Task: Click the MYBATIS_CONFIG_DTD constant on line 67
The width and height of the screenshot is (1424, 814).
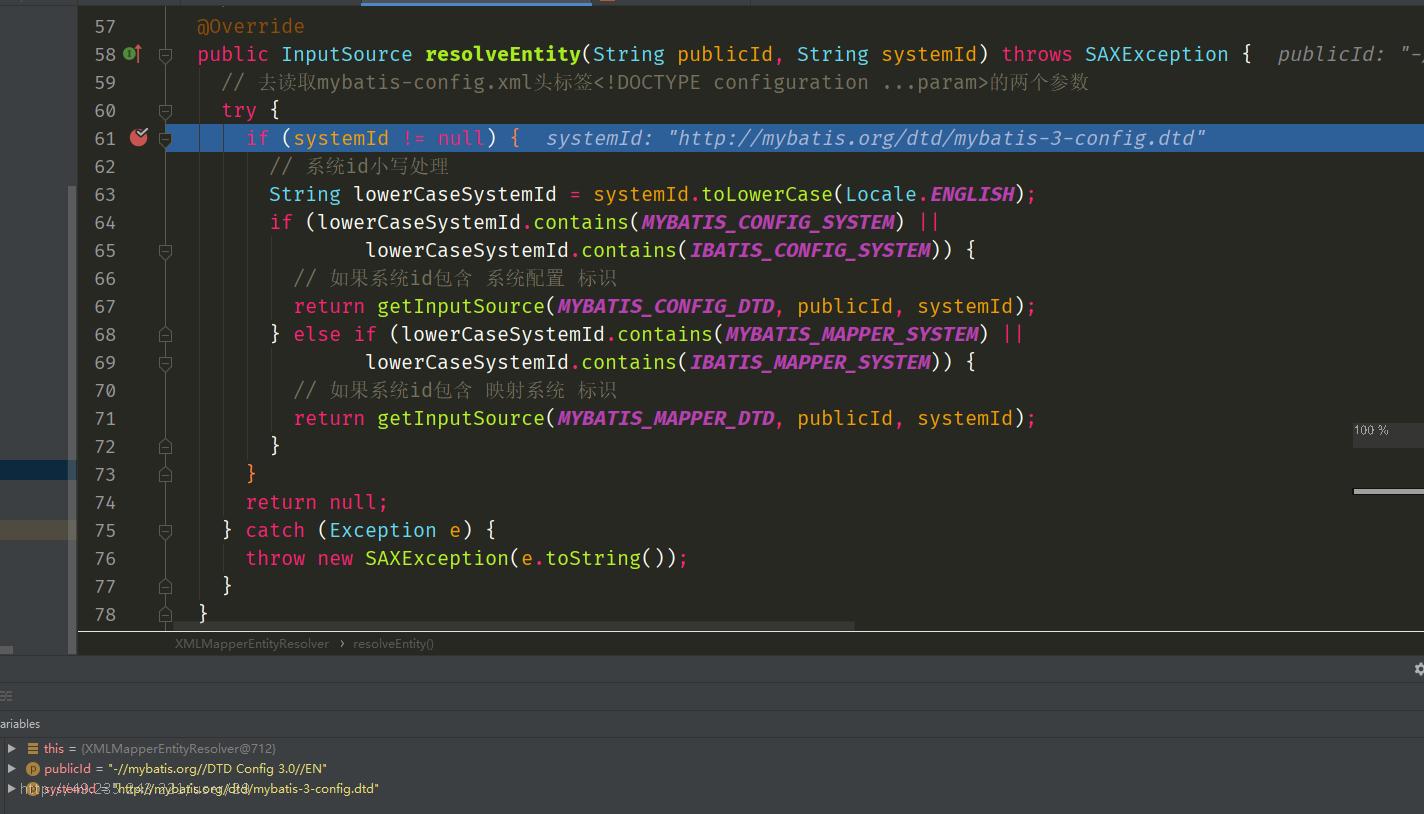Action: pos(666,306)
